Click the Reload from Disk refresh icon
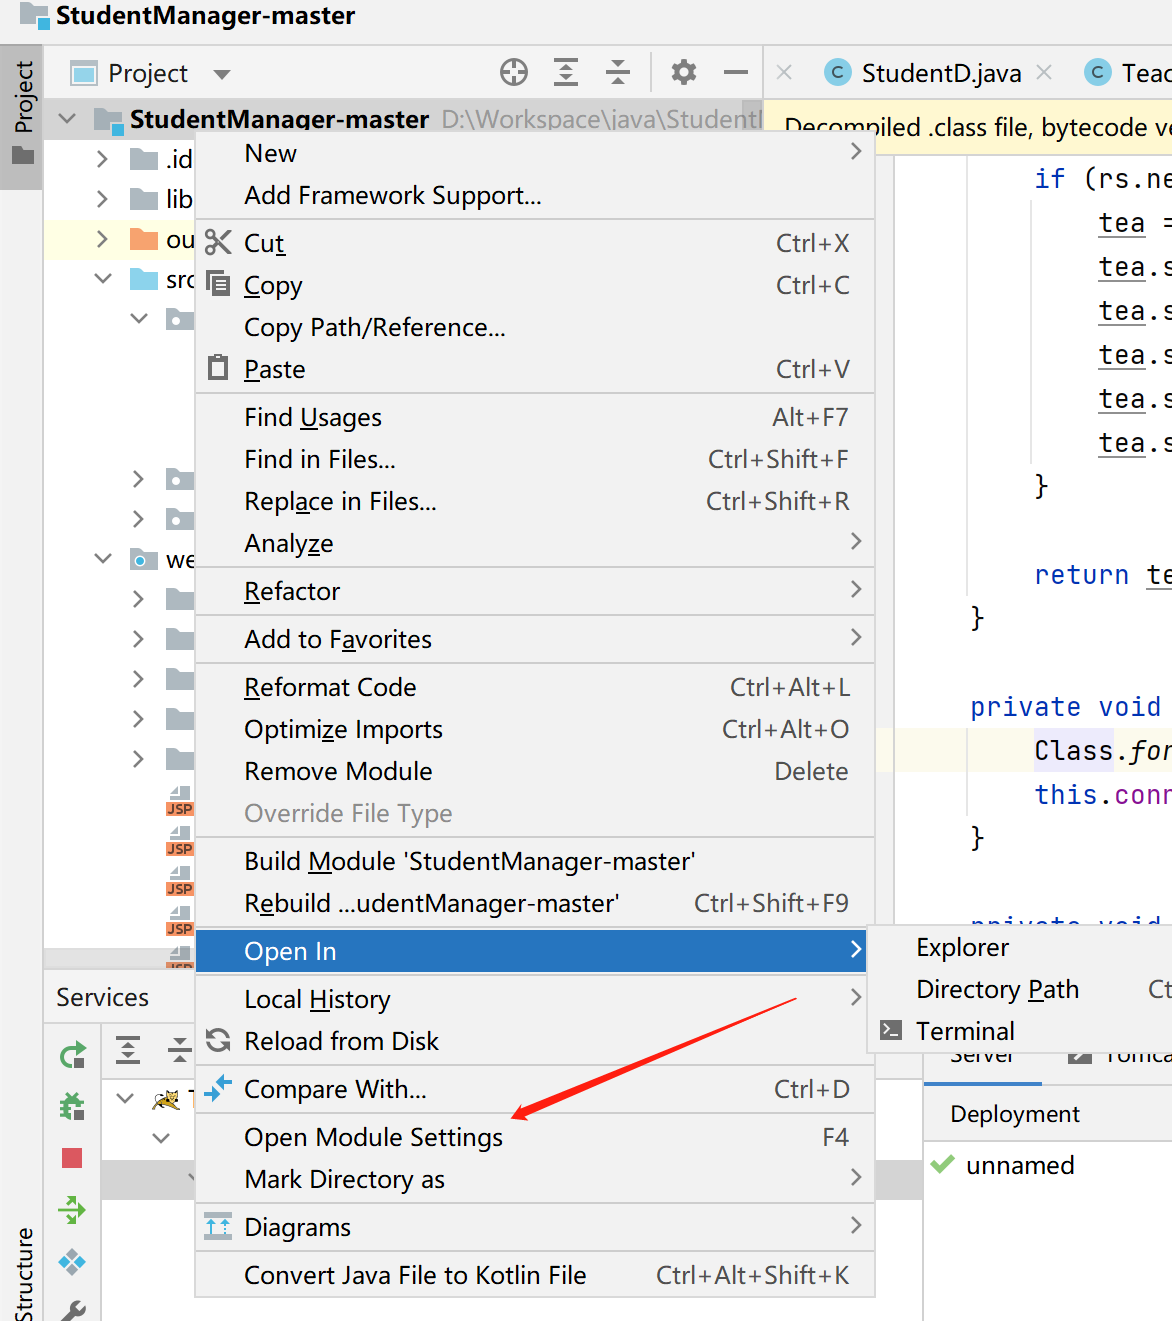 [x=218, y=1041]
